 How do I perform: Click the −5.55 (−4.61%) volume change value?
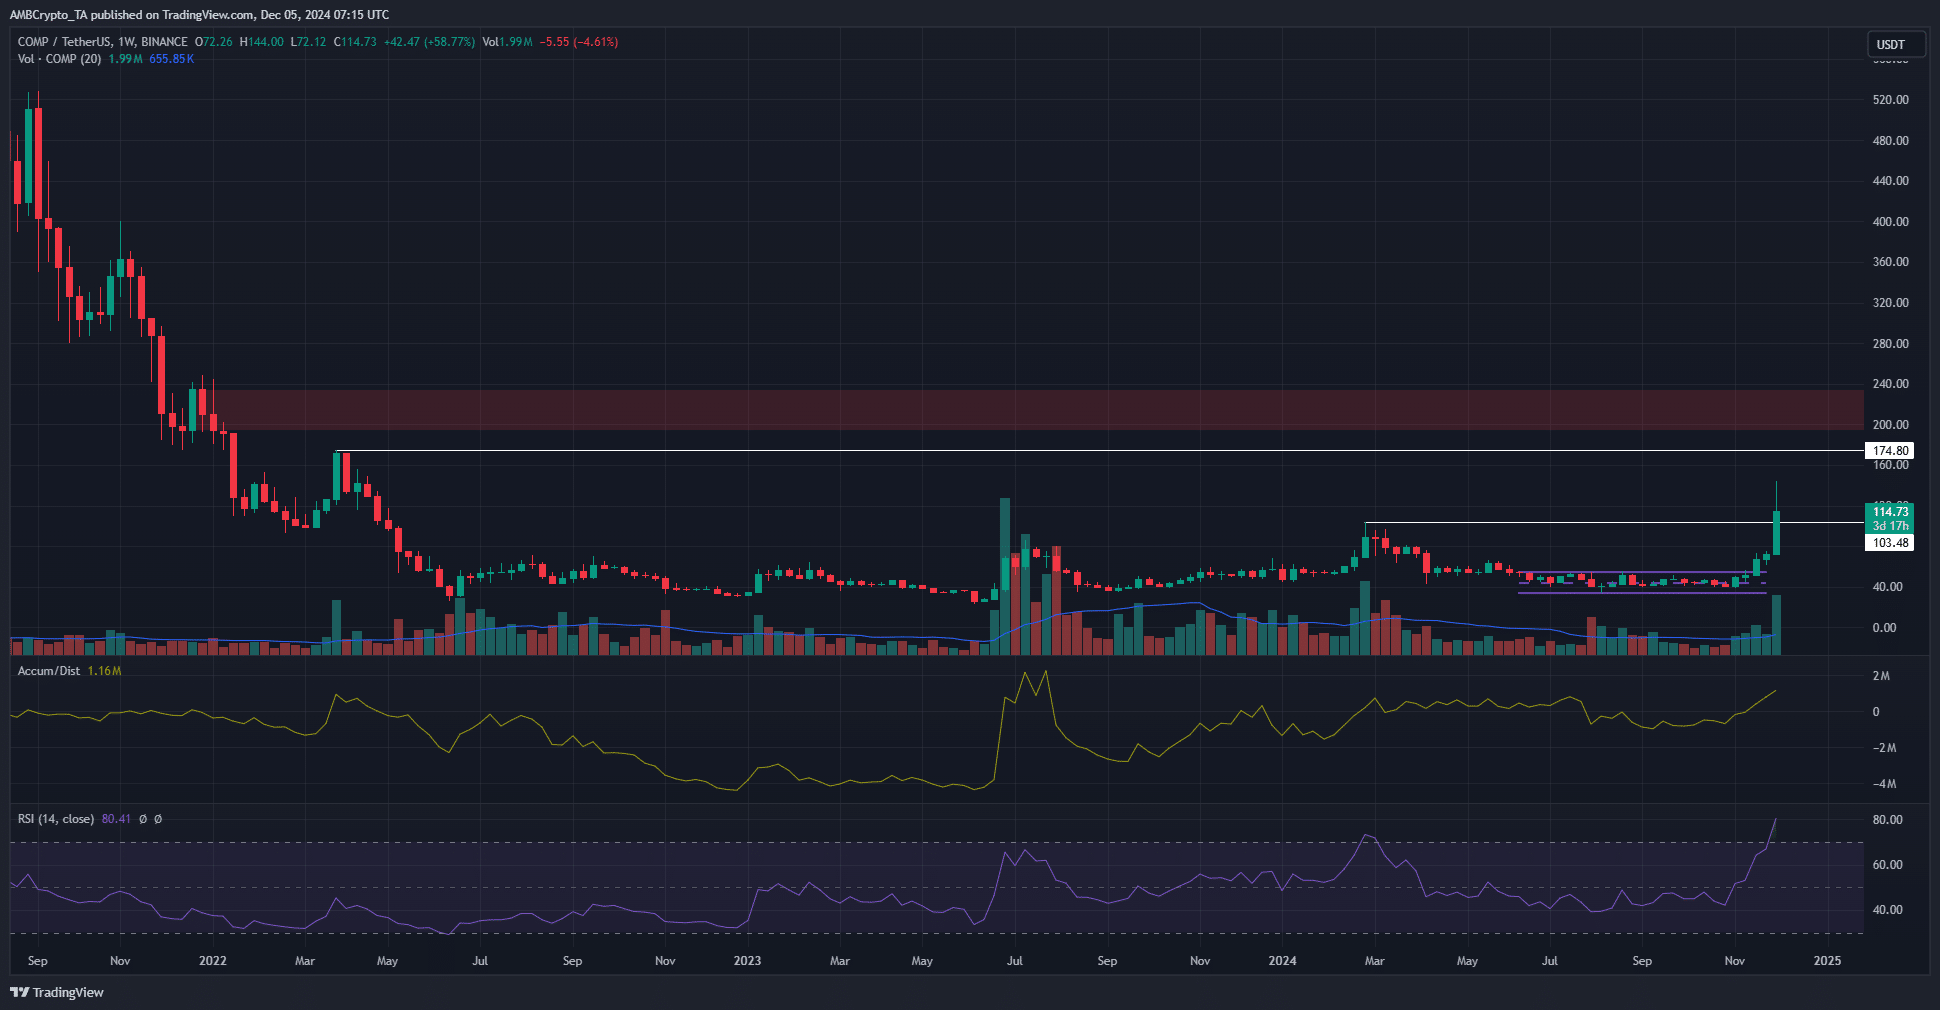579,42
